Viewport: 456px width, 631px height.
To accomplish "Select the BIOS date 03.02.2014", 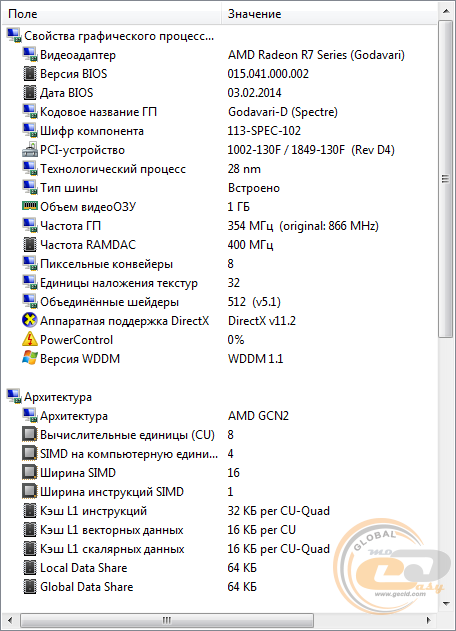I will (254, 93).
